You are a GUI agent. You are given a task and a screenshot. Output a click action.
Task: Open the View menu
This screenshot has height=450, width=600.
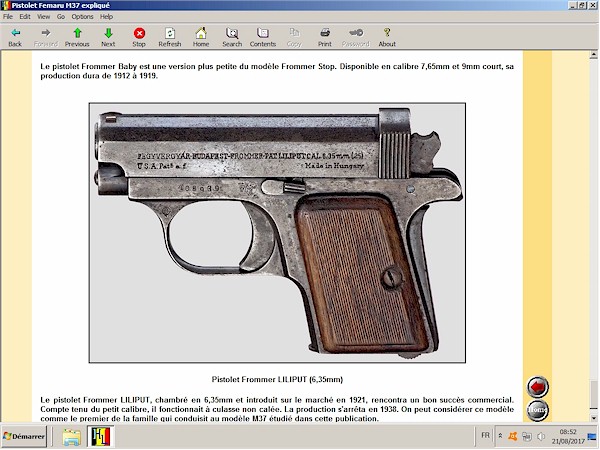click(44, 16)
